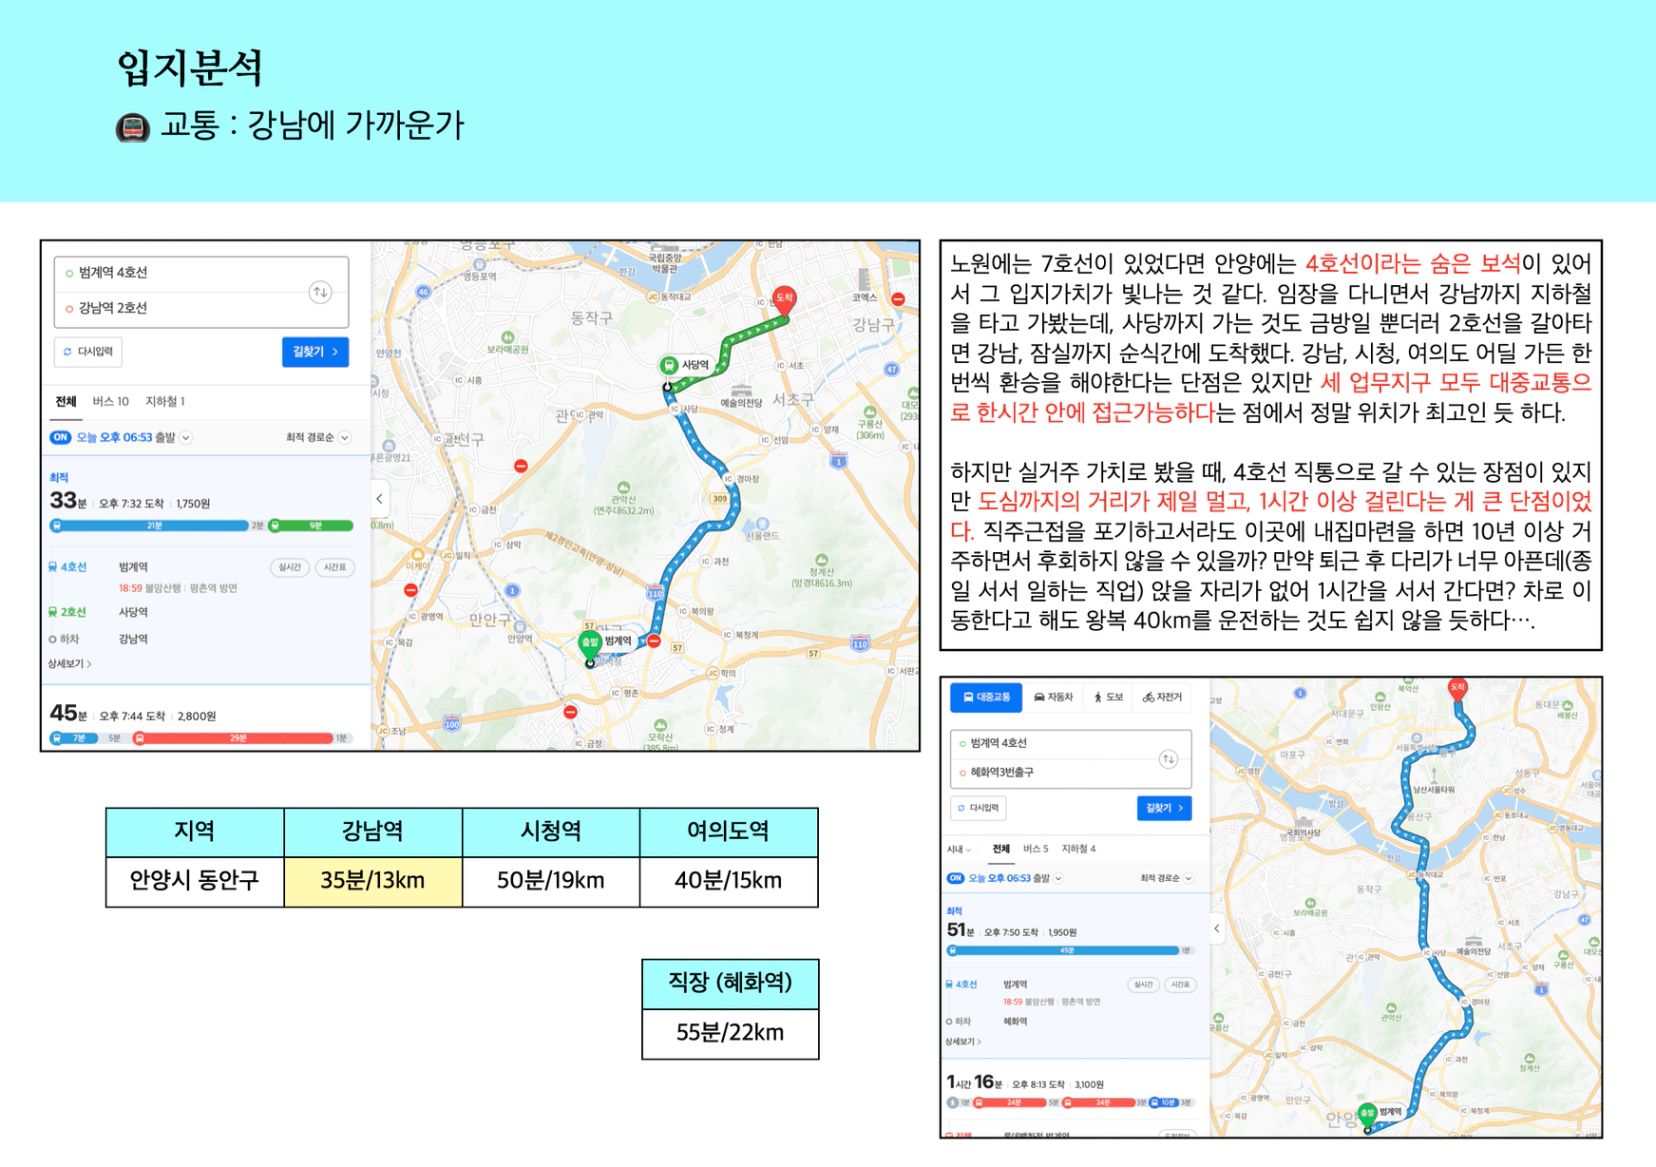
Task: Click the 남산서울타워 landmark icon
Action: [1433, 774]
